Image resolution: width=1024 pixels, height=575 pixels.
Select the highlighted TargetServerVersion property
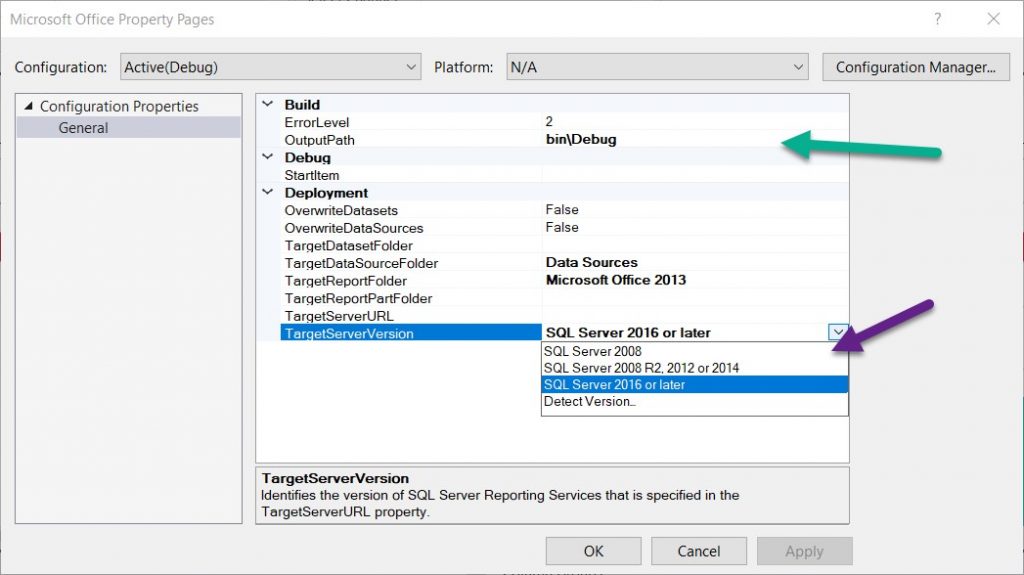click(x=411, y=333)
